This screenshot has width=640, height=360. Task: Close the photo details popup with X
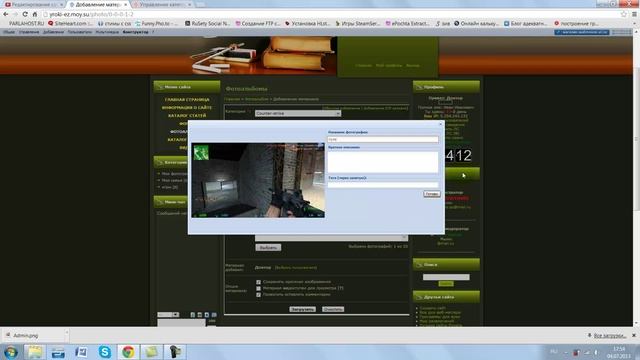pos(440,124)
